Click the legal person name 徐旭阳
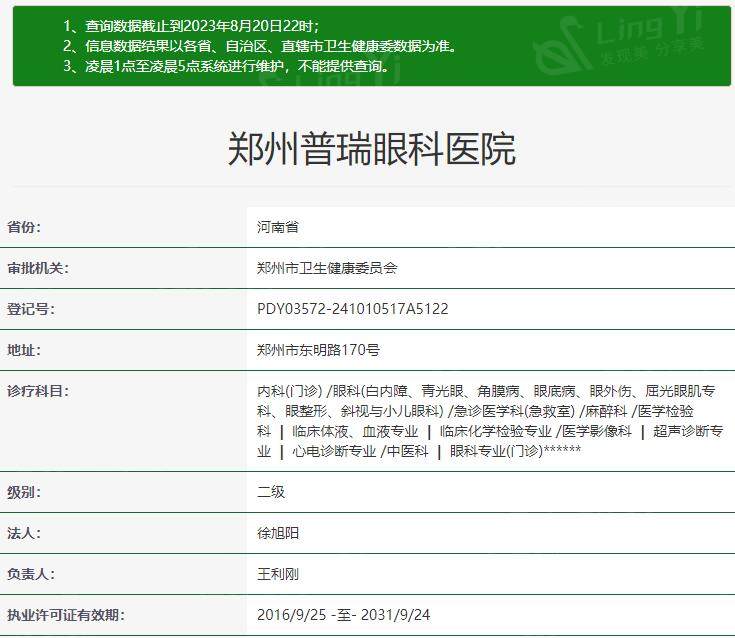The image size is (735, 638). pyautogui.click(x=278, y=533)
